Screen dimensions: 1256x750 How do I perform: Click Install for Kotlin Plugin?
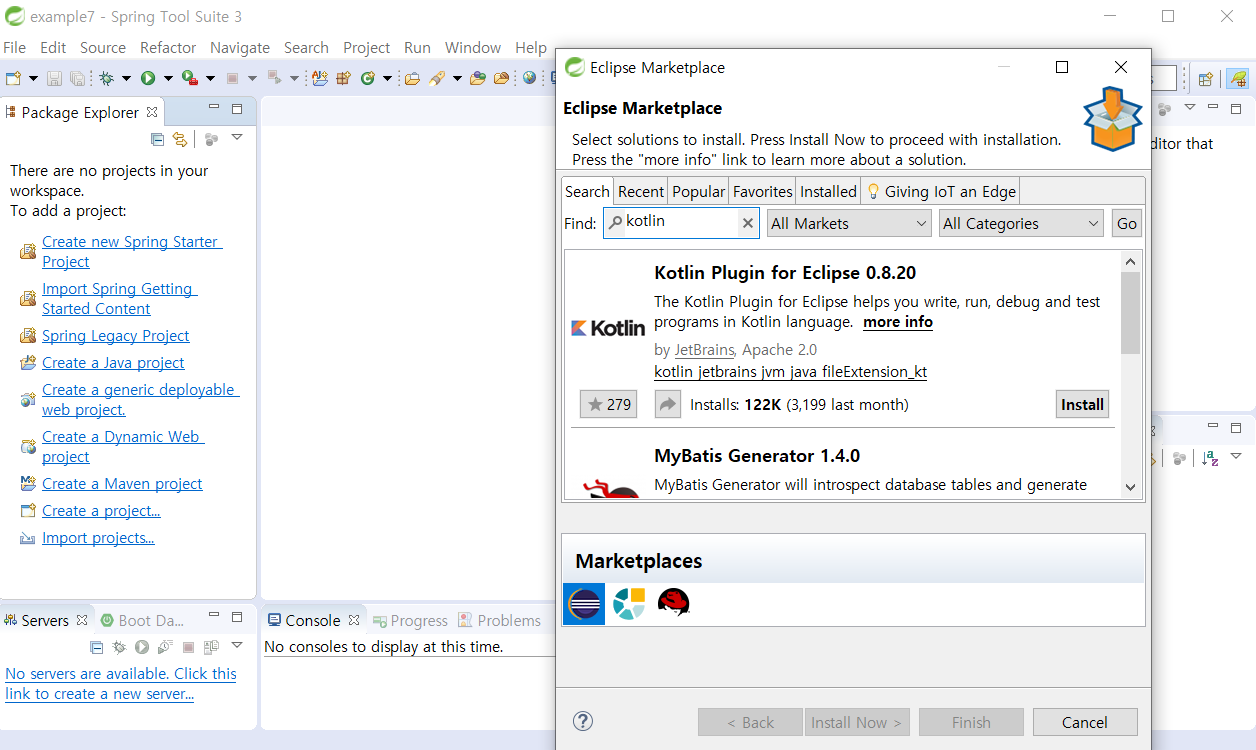1082,404
